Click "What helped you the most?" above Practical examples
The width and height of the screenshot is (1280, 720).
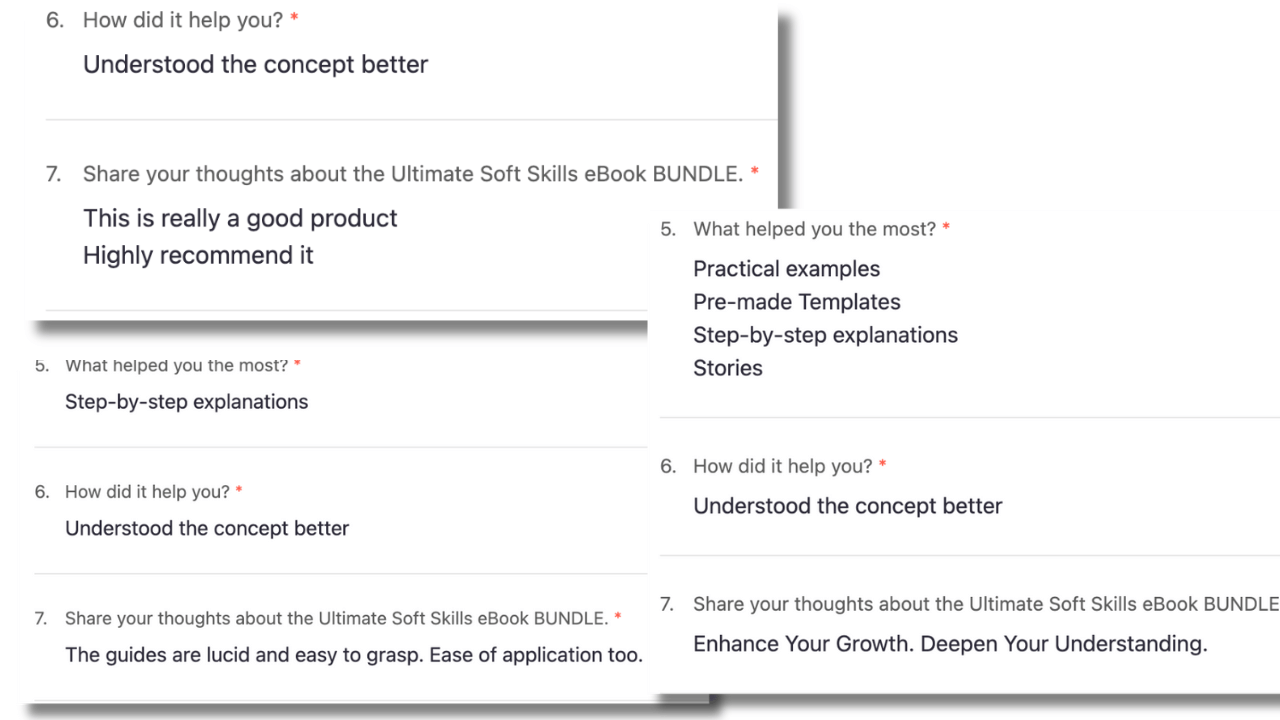coord(814,229)
